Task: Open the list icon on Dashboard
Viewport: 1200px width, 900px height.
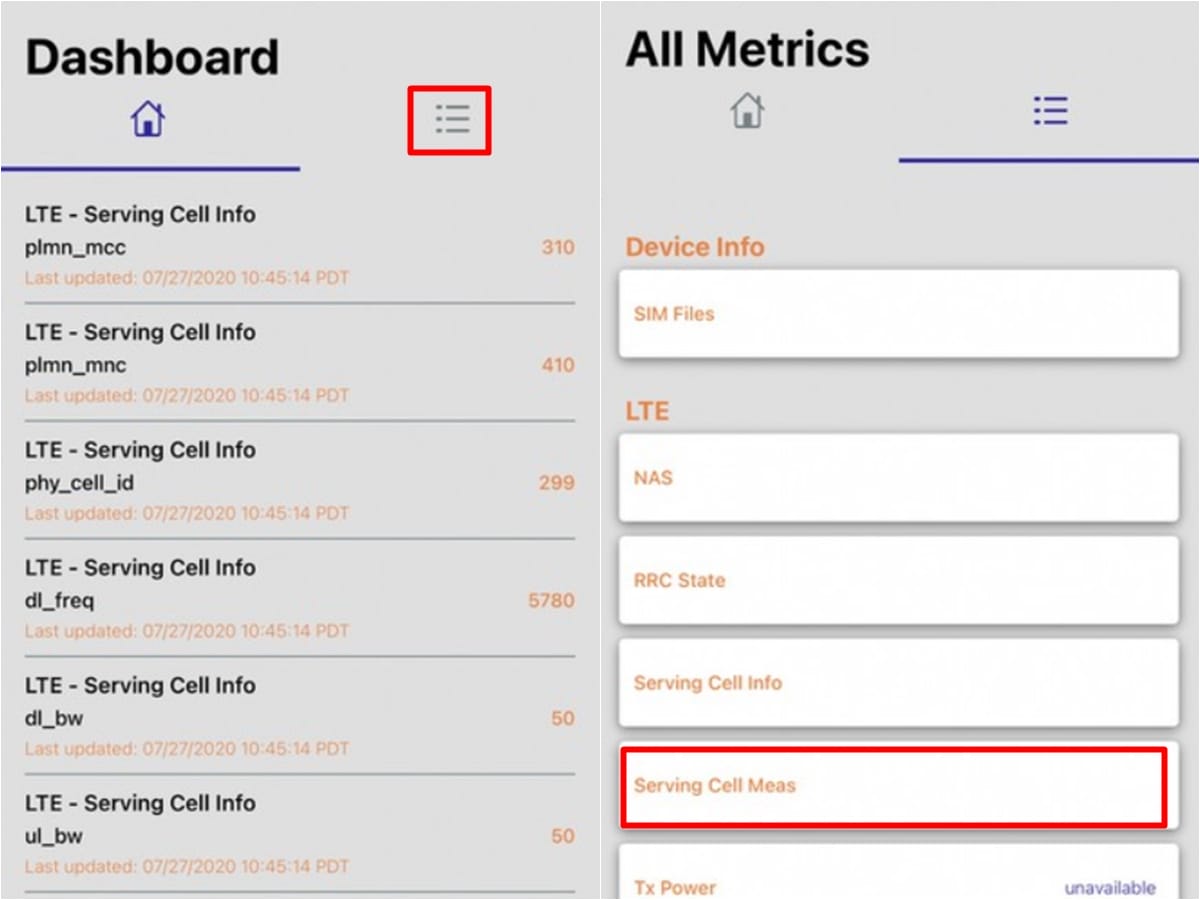Action: click(451, 120)
